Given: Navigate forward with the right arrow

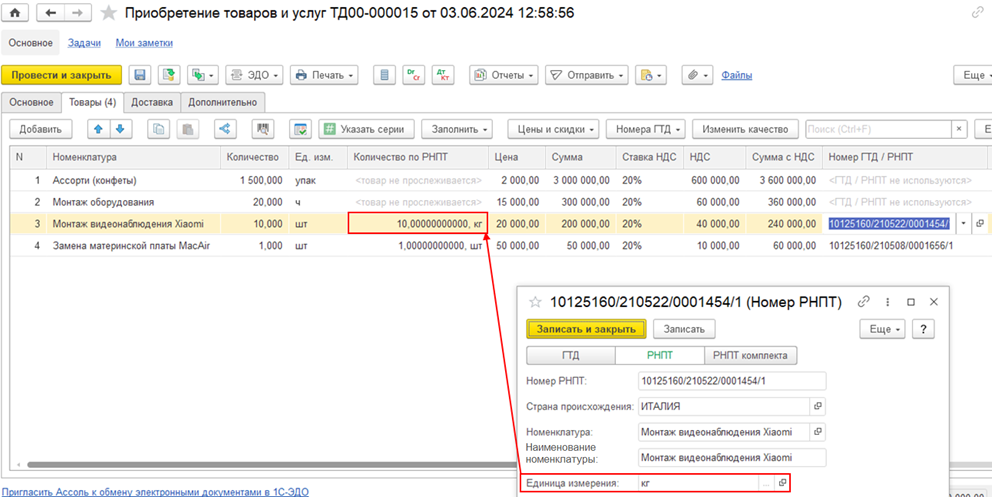Looking at the screenshot, I should [77, 13].
